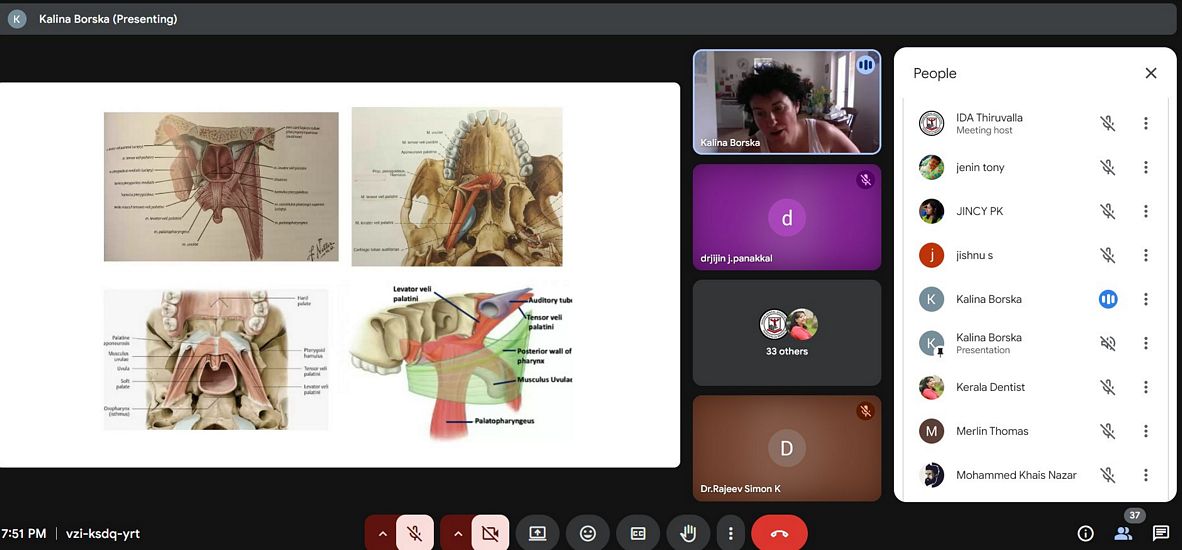
Task: Click jenin tony's muted mic icon
Action: point(1107,167)
